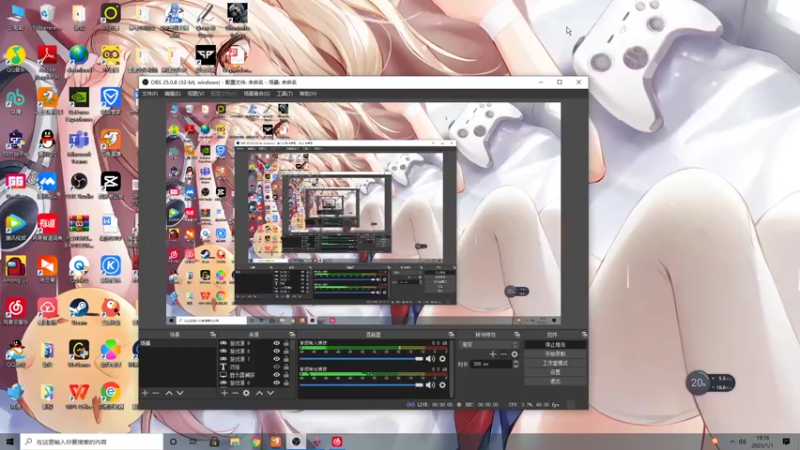The width and height of the screenshot is (800, 450).
Task: Pop out the Scene Transitions dock panel
Action: pyautogui.click(x=517, y=335)
